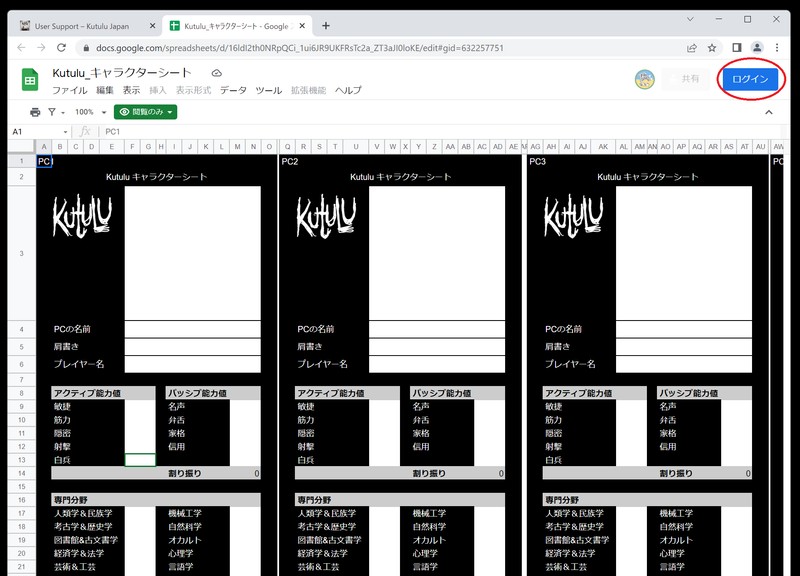
Task: Open the filter views funnel dropdown
Action: 56,112
